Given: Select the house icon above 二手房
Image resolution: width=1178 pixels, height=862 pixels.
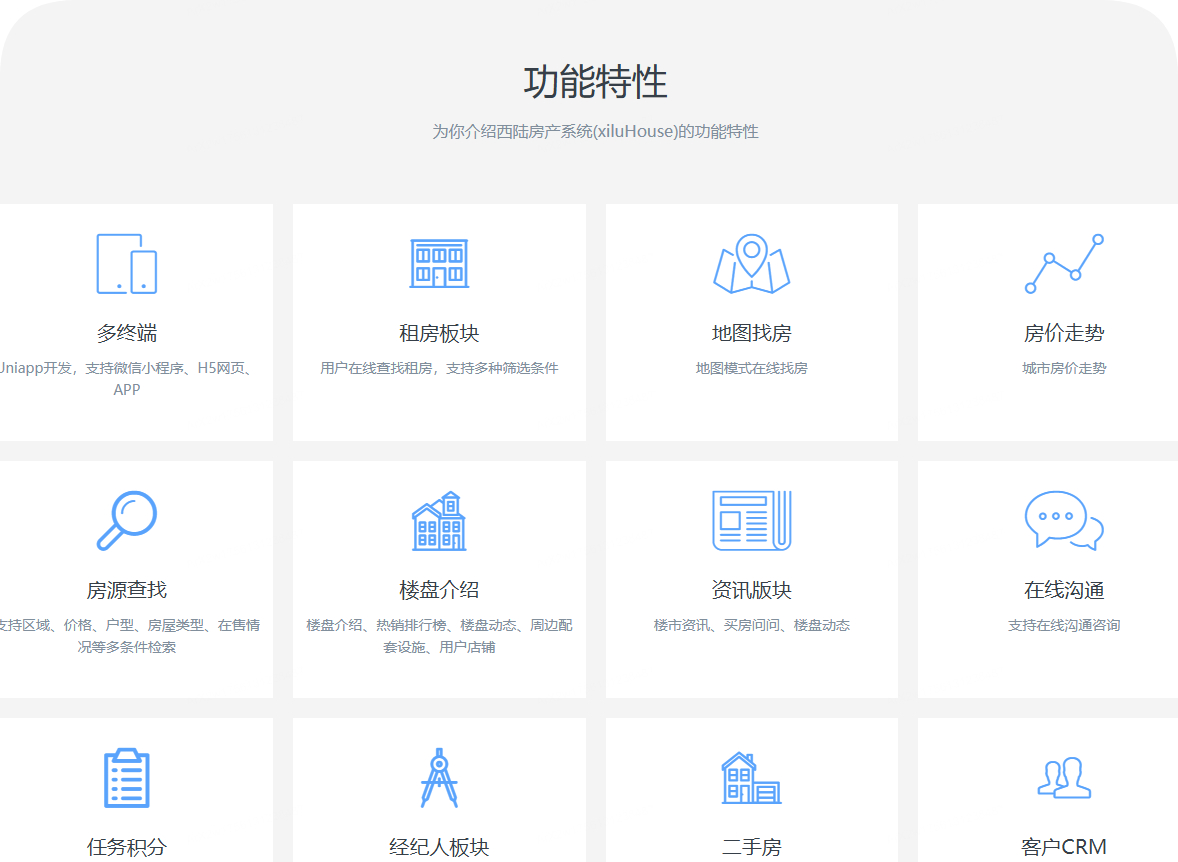Looking at the screenshot, I should click(751, 778).
